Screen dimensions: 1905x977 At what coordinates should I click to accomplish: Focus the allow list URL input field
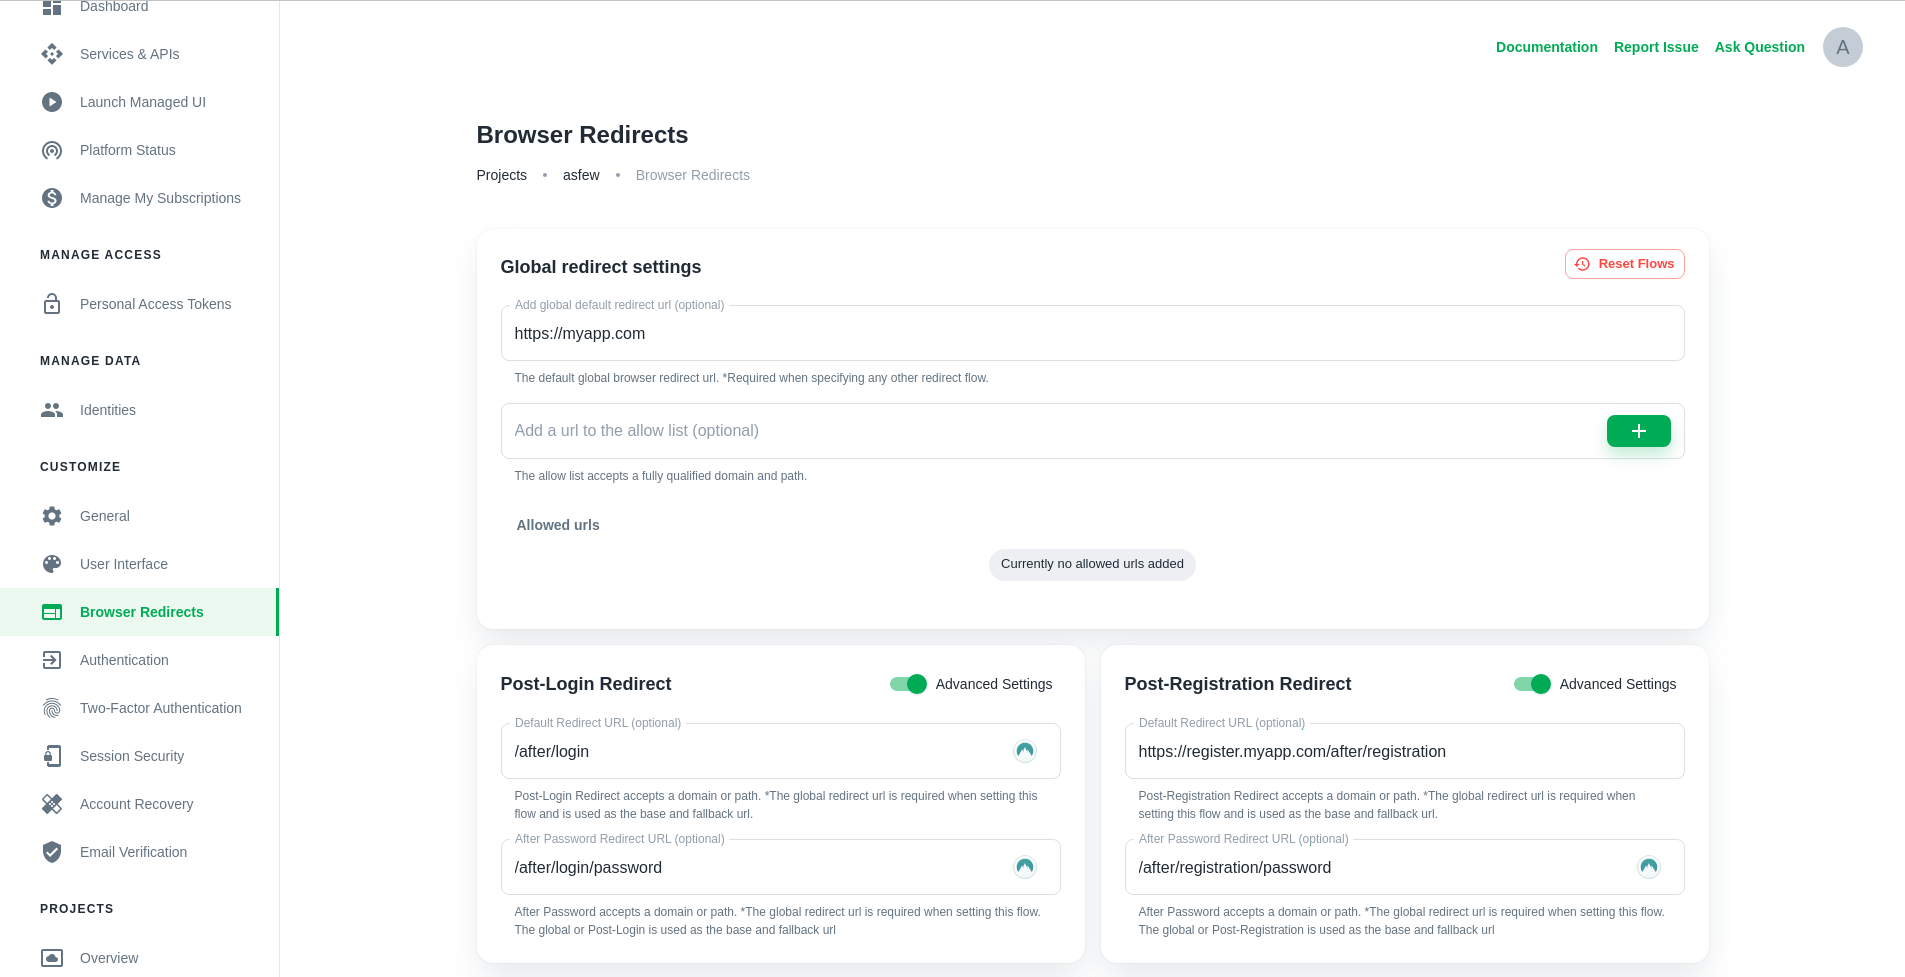click(x=1050, y=431)
